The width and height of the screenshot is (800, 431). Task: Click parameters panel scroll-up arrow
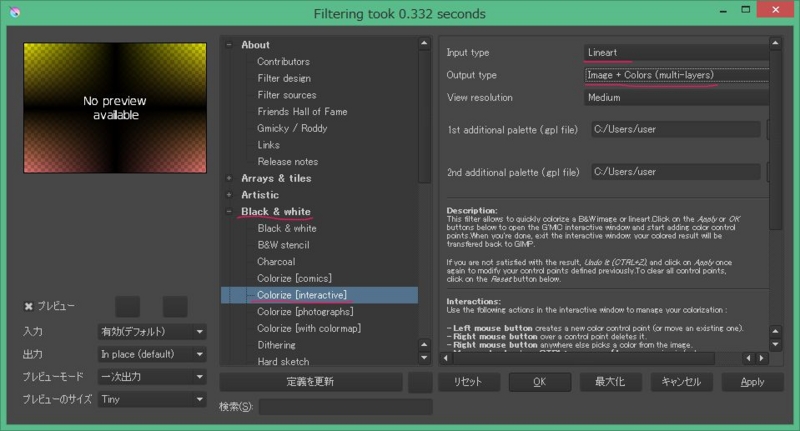click(x=775, y=43)
